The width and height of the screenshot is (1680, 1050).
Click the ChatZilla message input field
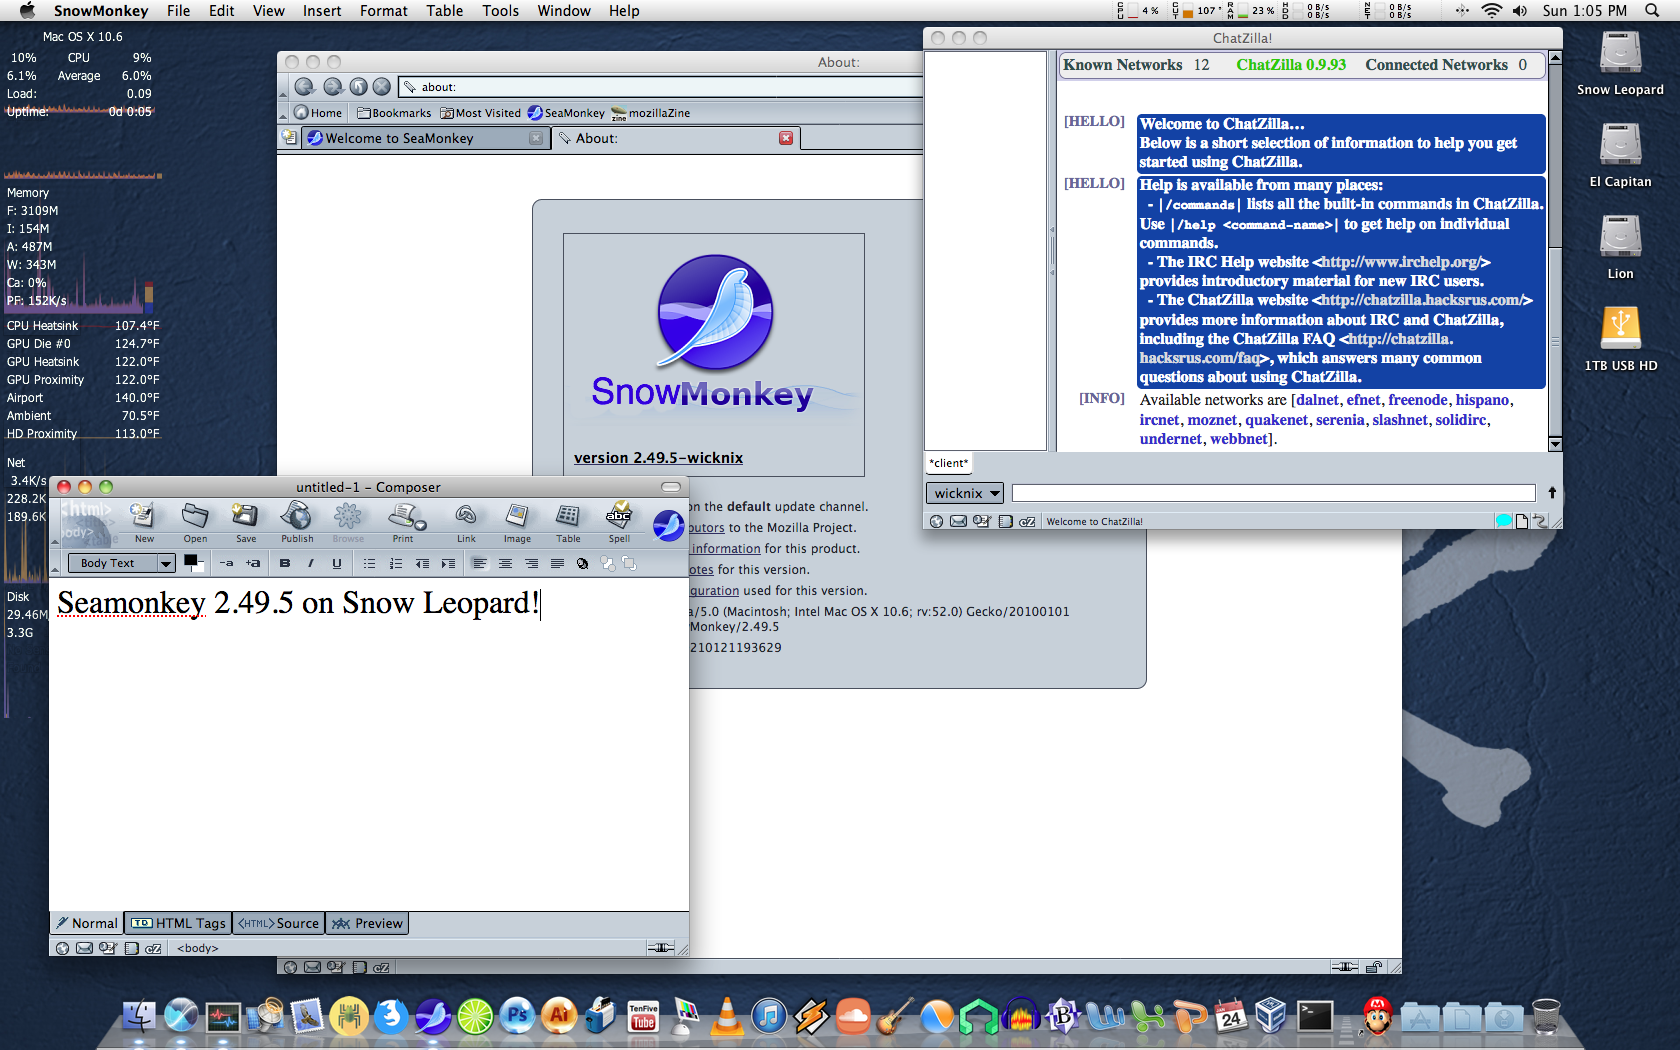point(1273,493)
